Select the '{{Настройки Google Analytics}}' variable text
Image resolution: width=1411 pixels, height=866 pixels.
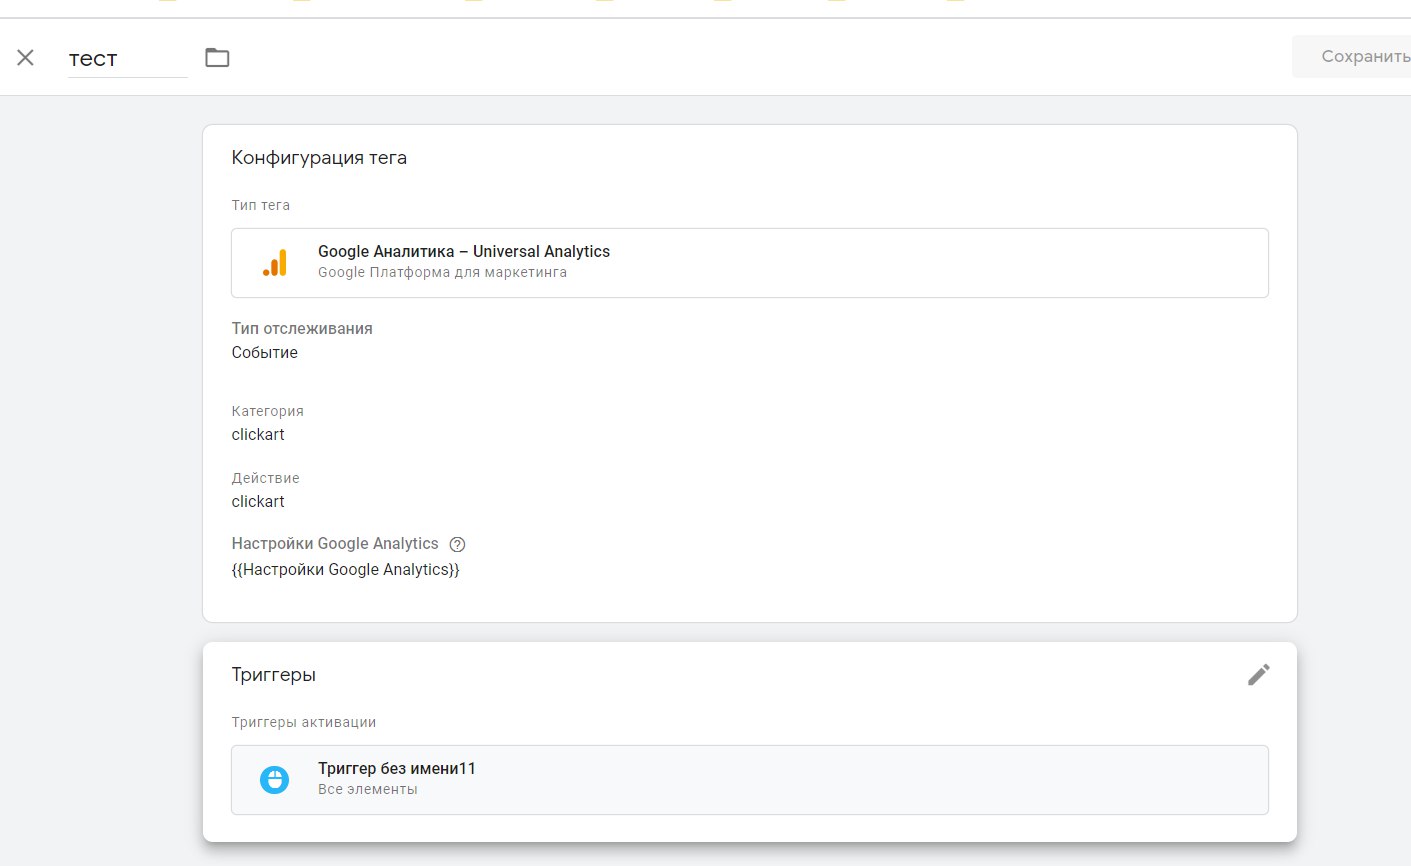(346, 570)
